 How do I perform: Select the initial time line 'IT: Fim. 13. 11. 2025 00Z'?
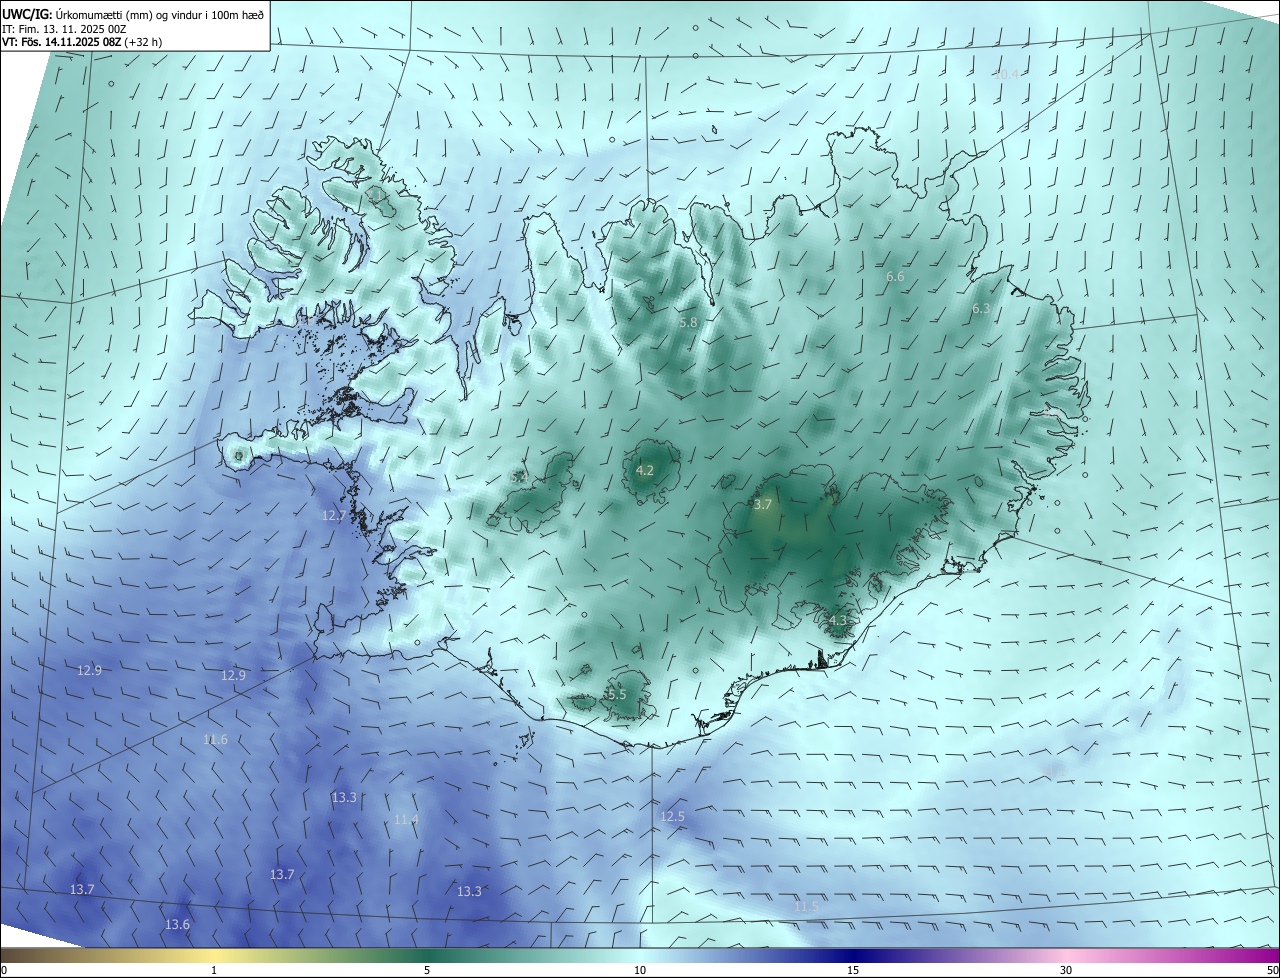63,29
